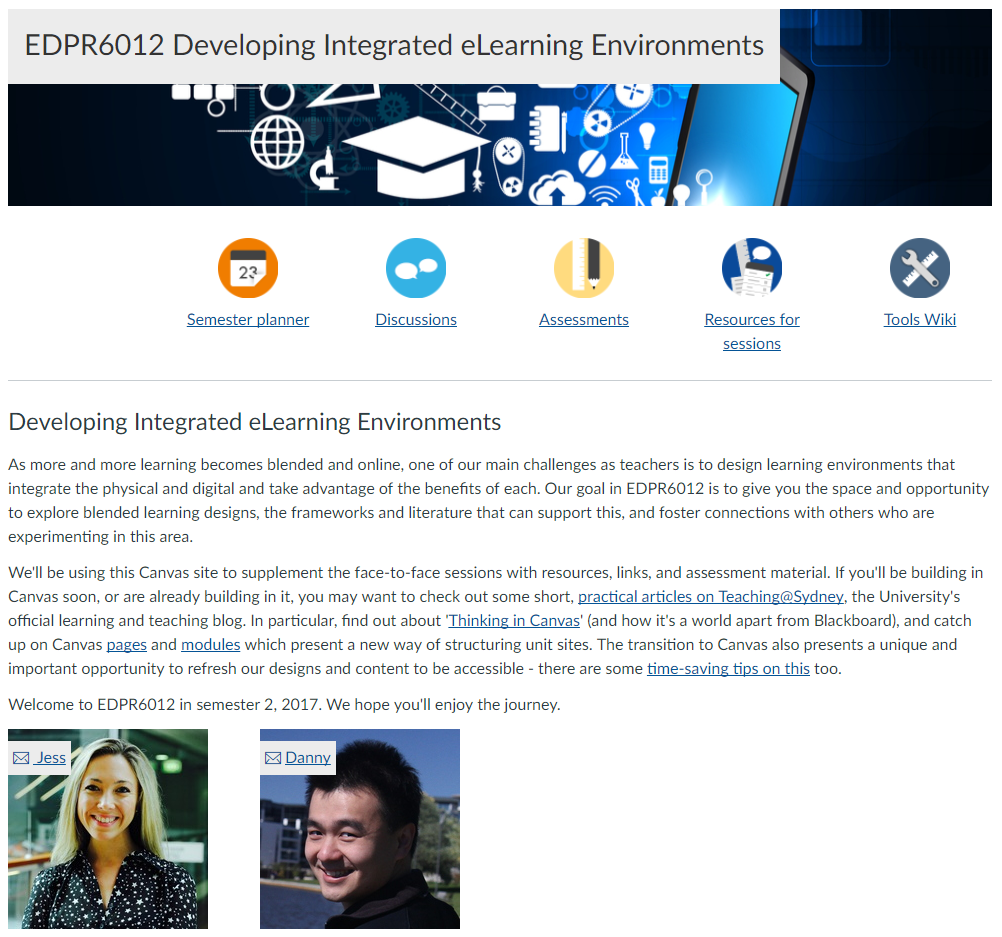Open the Resources for sessions link
This screenshot has width=1002, height=937.
pos(752,319)
